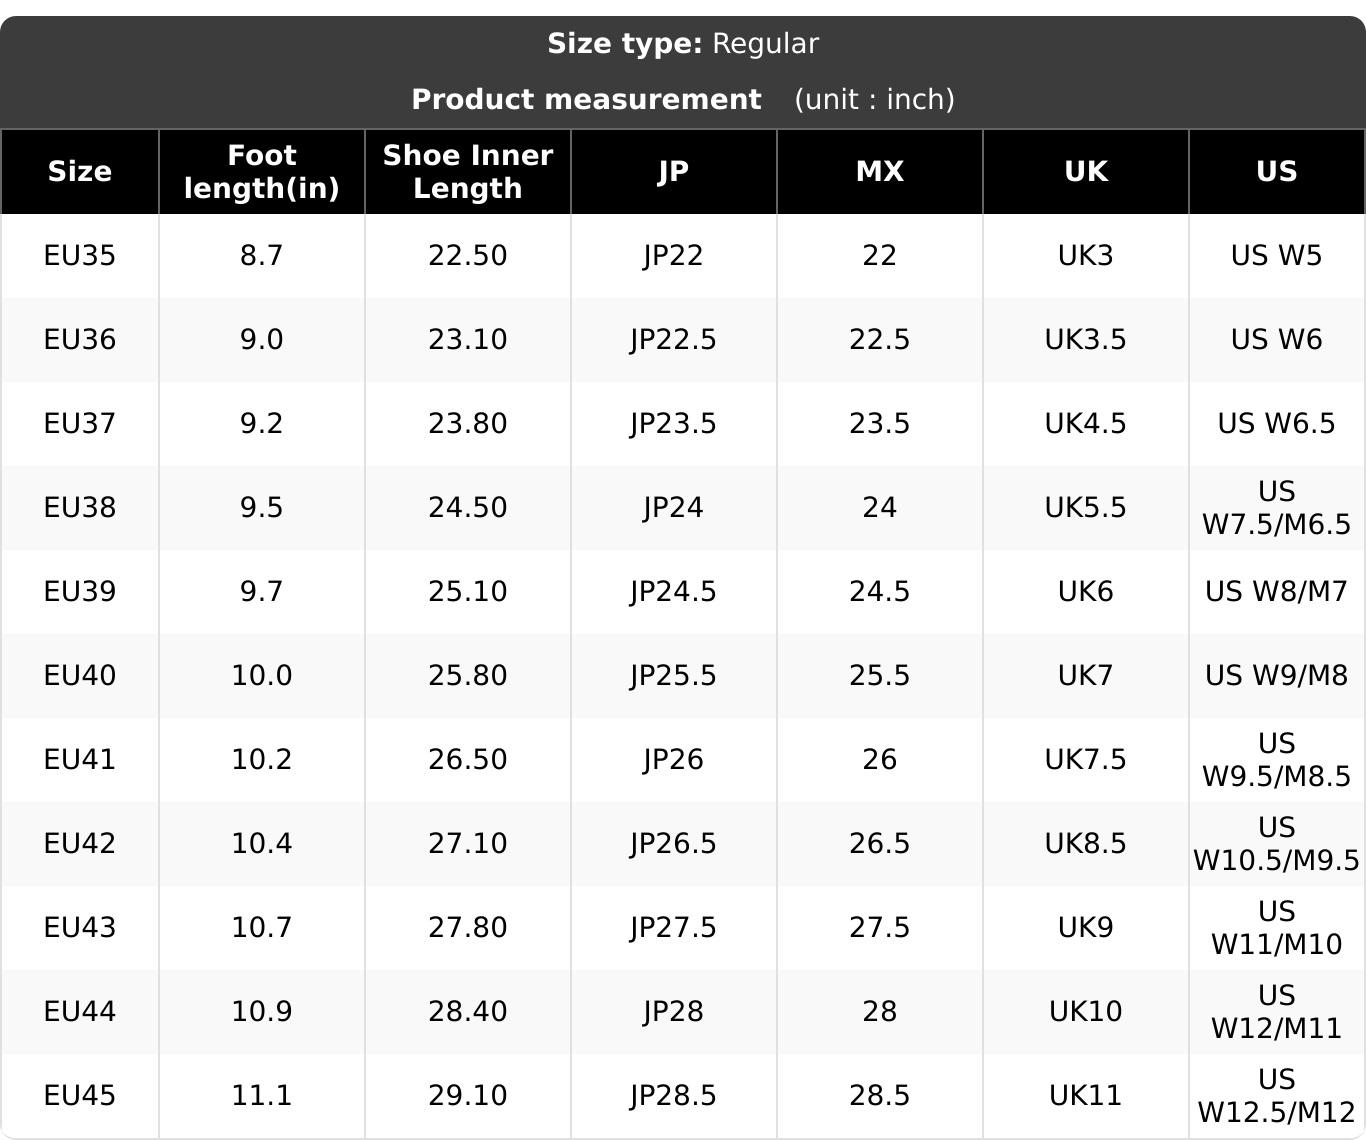Viewport: 1366px width, 1140px height.
Task: Select the US W12.5/M12 cell
Action: coord(1277,1096)
